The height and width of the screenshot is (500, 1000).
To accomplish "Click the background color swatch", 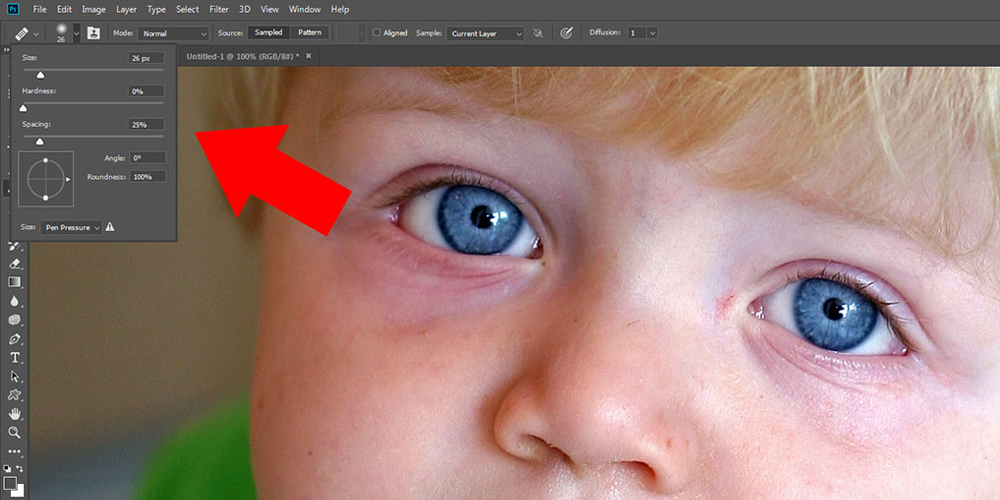I will [18, 490].
